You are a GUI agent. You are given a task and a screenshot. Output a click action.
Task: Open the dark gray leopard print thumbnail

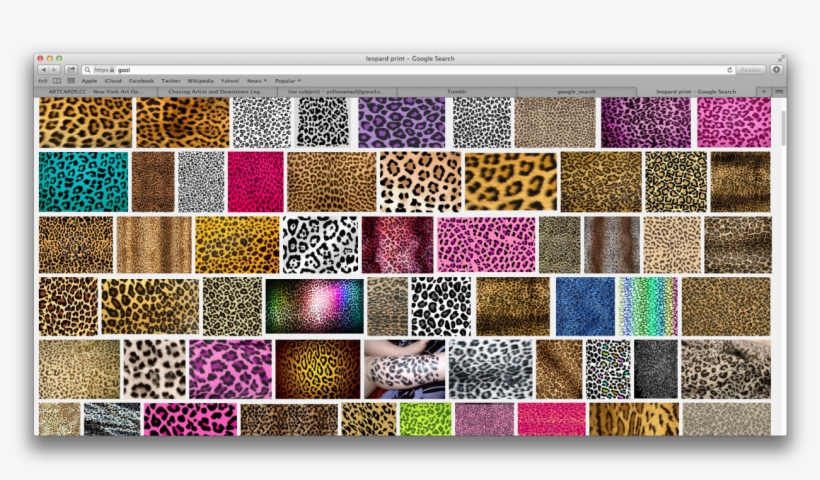pos(656,369)
